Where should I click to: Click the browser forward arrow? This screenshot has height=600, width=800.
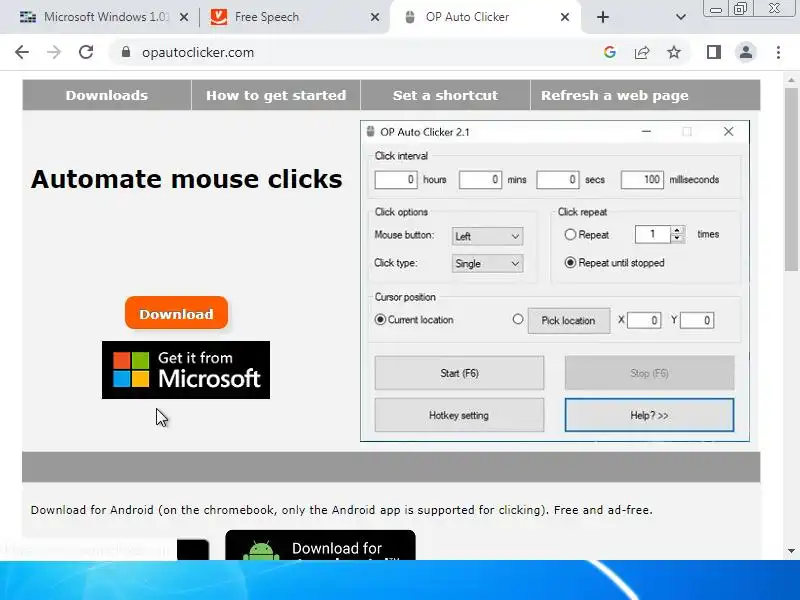54,52
